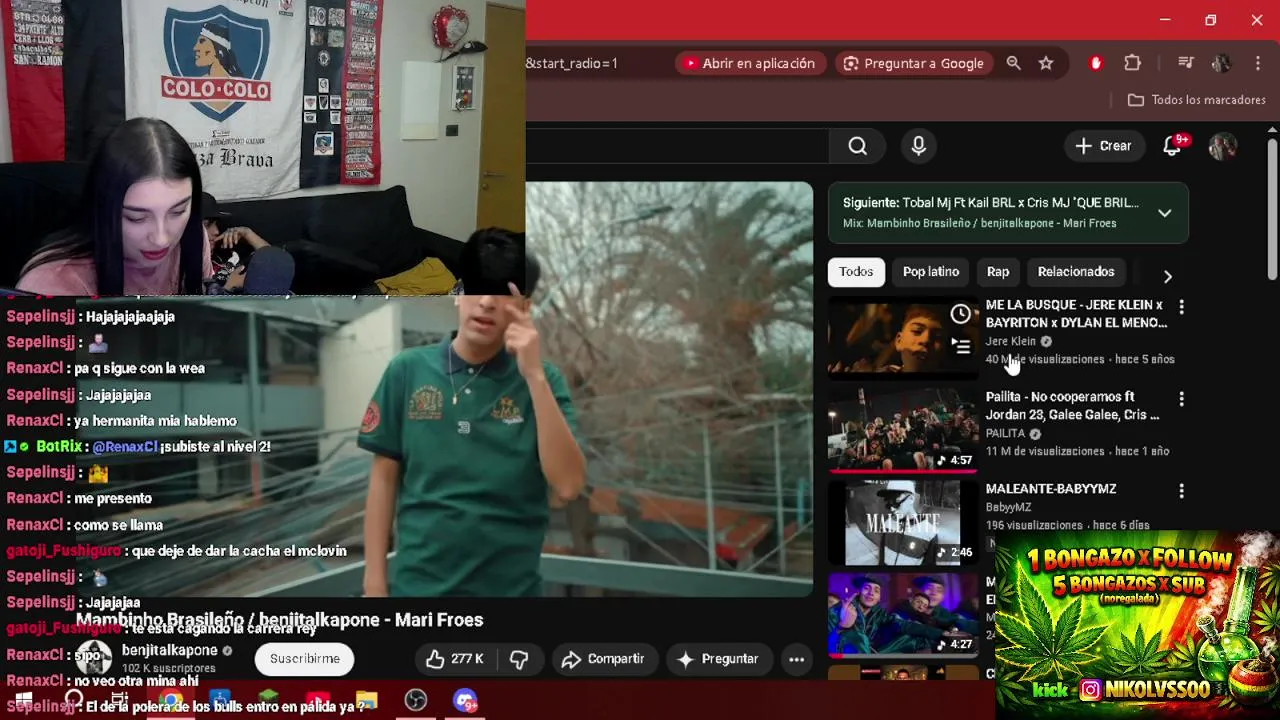Click the Pailita No cooperamos title
This screenshot has width=1280, height=720.
click(x=1072, y=406)
